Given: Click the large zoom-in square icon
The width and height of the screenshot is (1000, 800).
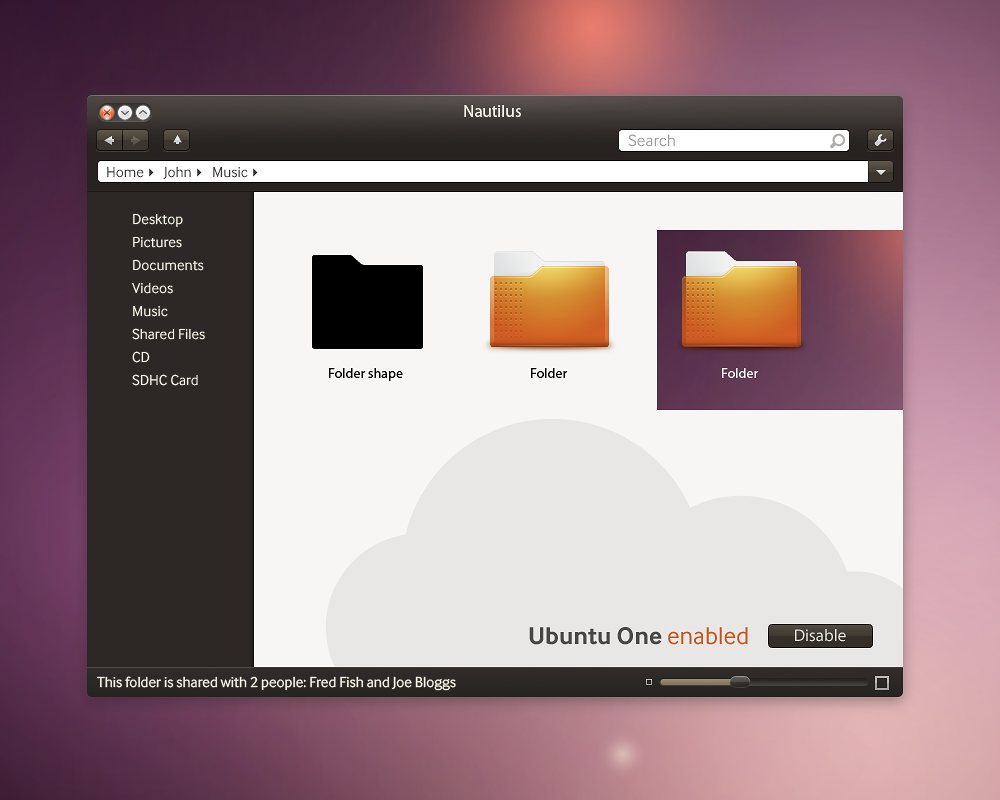Looking at the screenshot, I should pos(882,683).
